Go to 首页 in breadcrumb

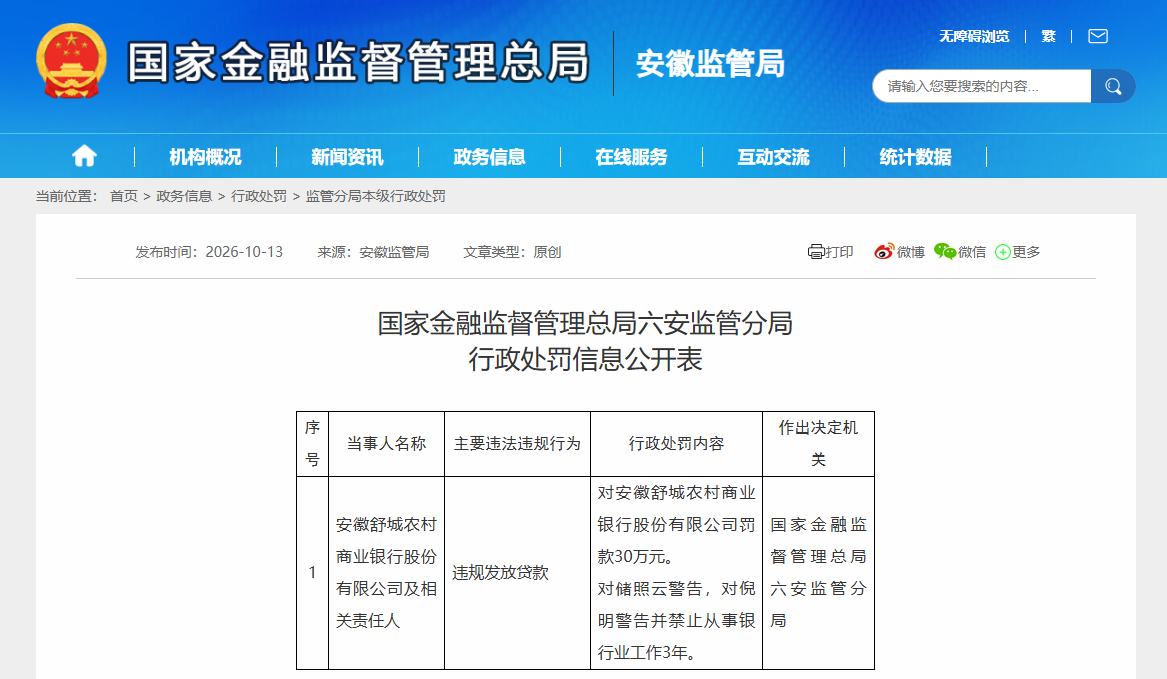tap(124, 196)
